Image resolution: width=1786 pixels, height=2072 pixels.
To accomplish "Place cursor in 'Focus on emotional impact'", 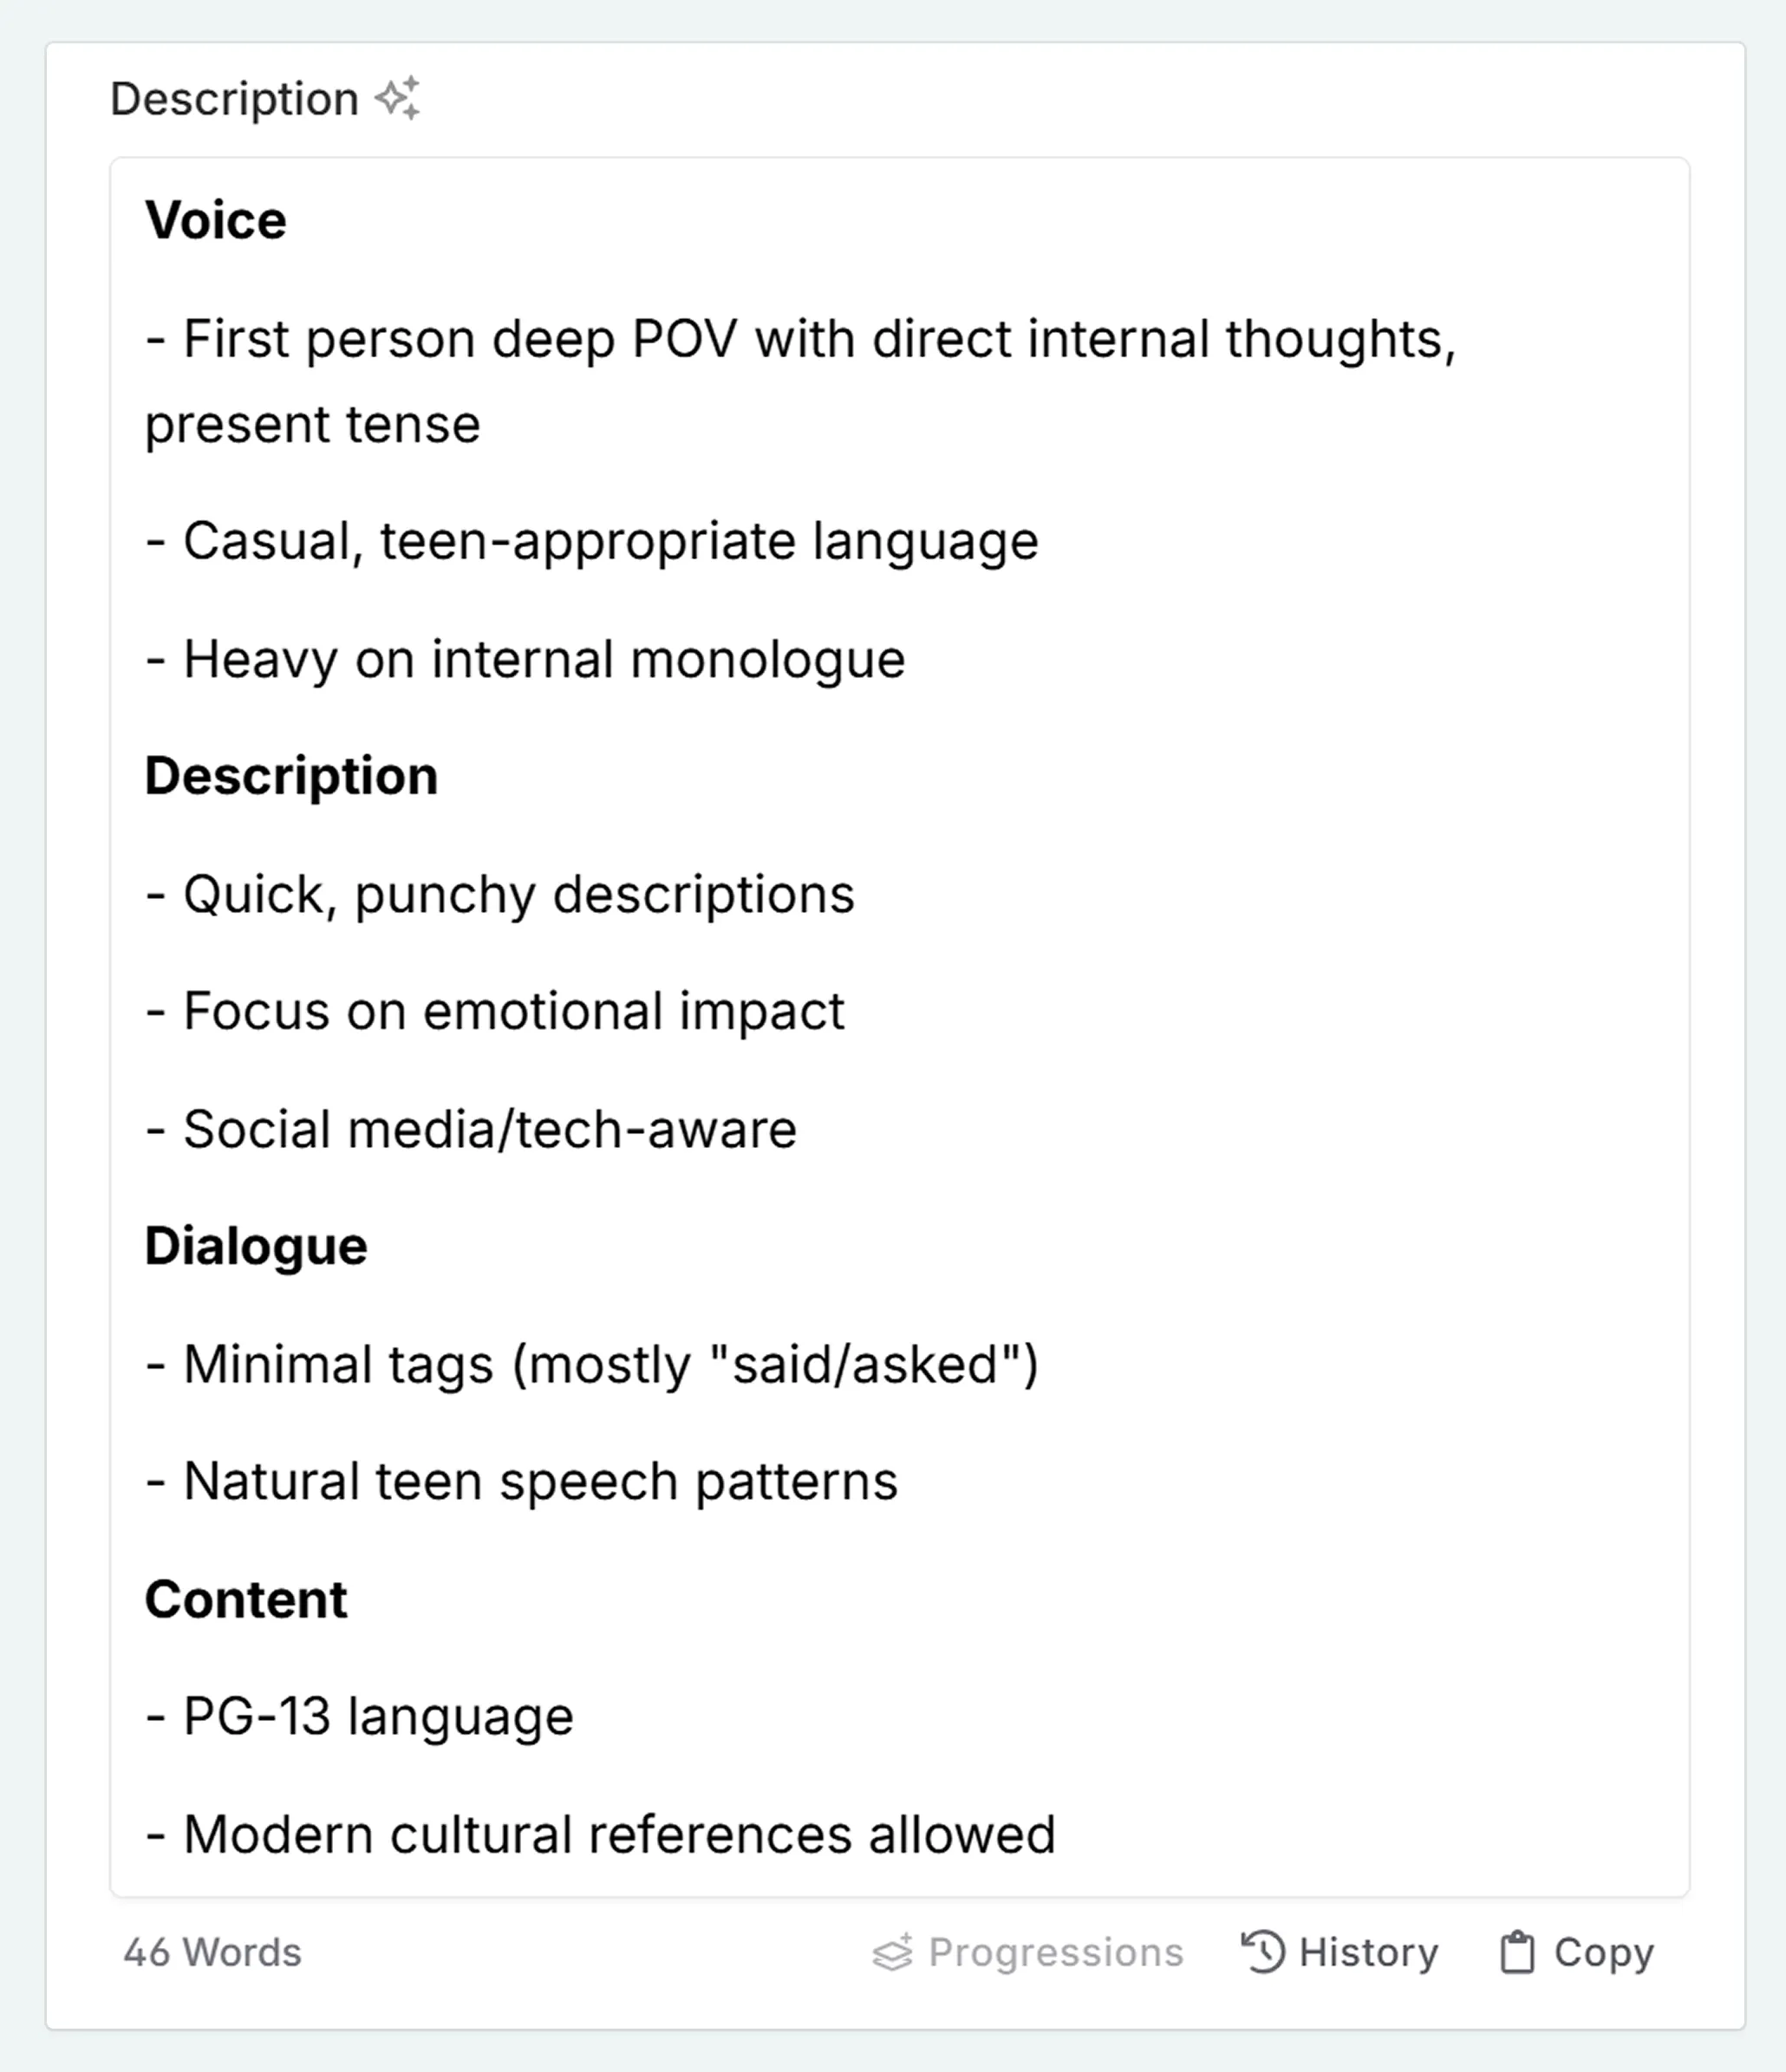I will 514,1011.
